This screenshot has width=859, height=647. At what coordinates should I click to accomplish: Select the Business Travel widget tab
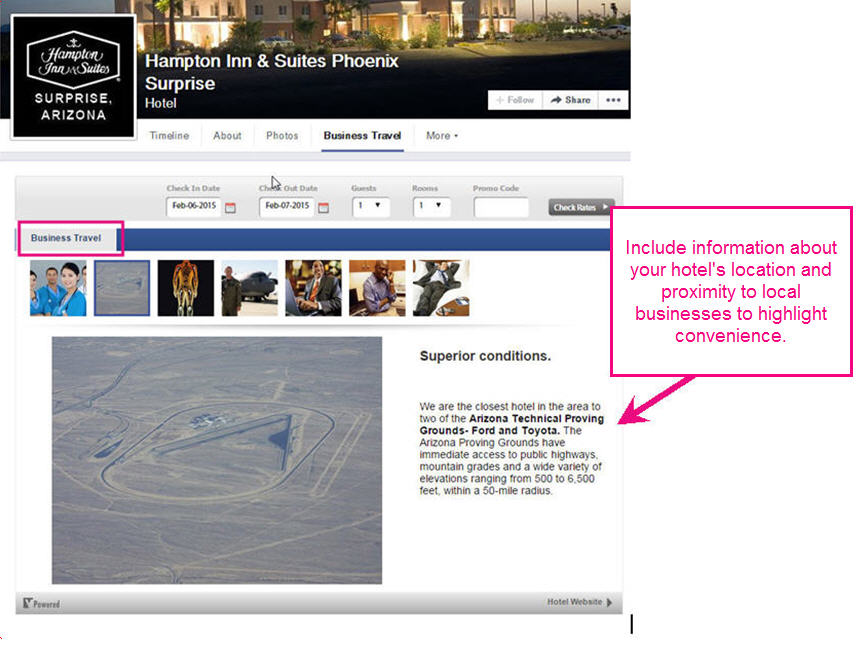(66, 238)
